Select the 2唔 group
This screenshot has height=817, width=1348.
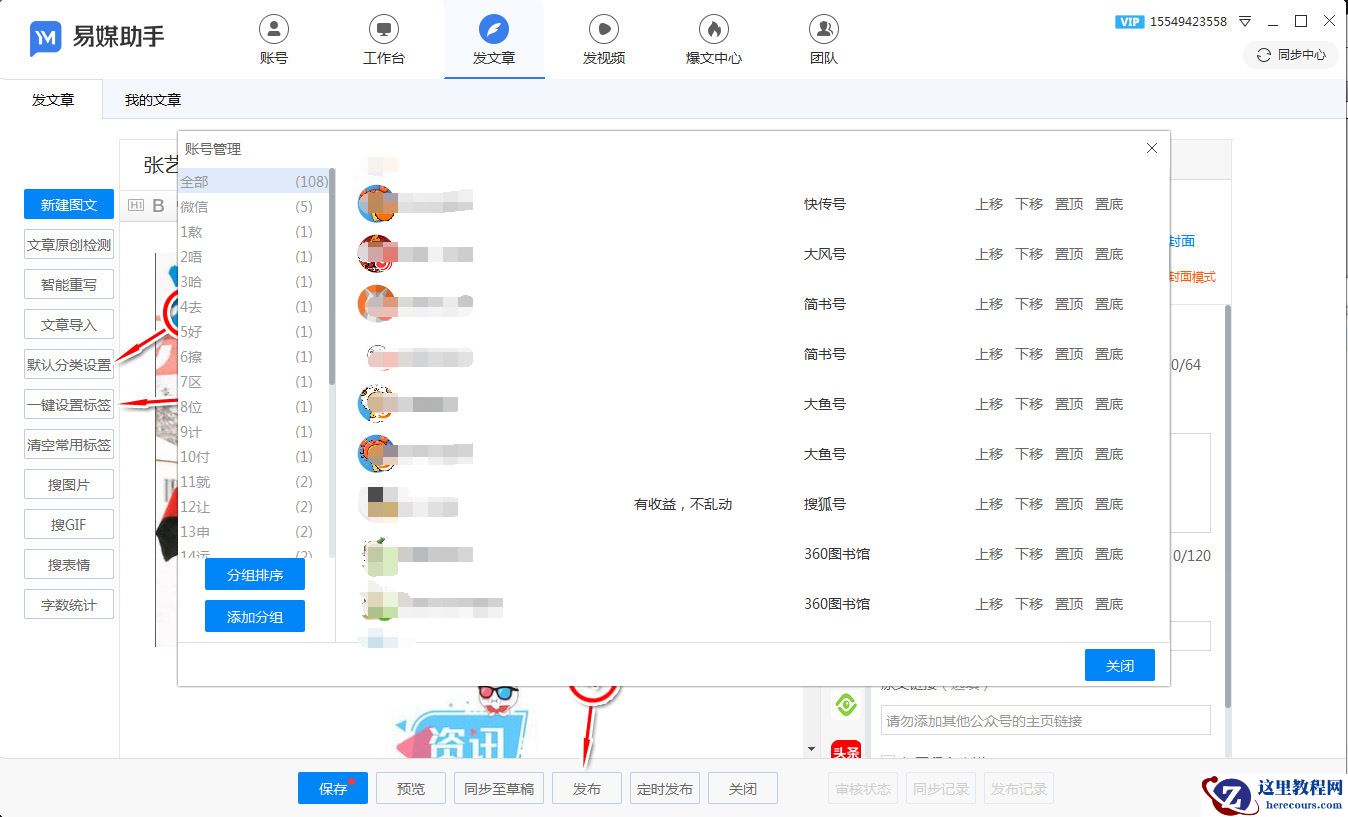tap(254, 257)
